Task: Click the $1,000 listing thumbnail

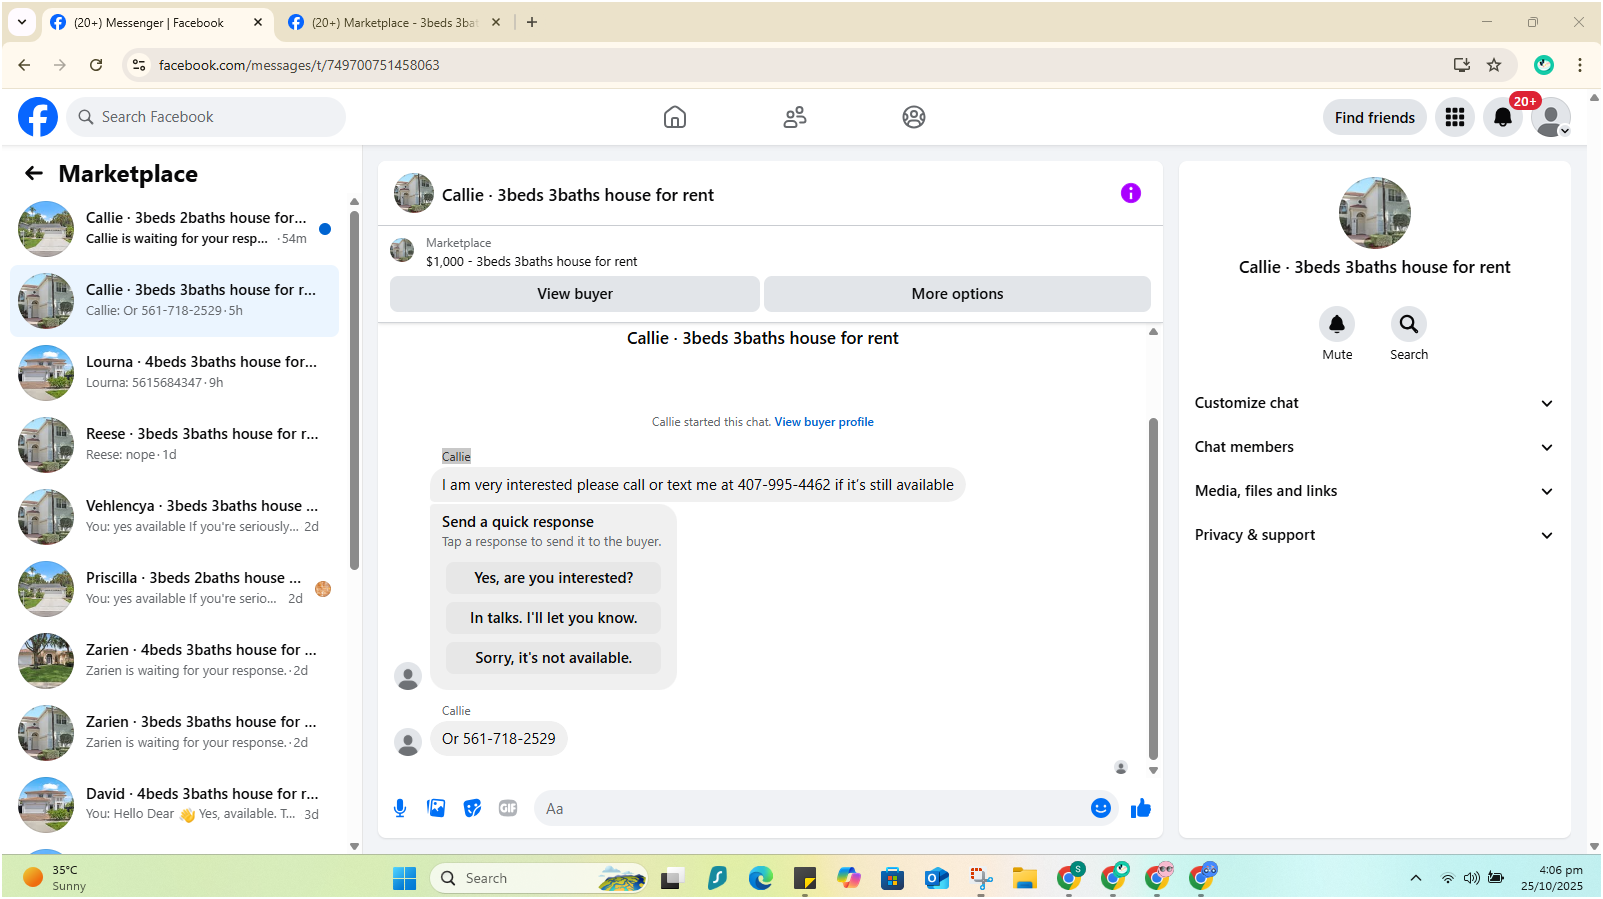Action: pyautogui.click(x=402, y=250)
